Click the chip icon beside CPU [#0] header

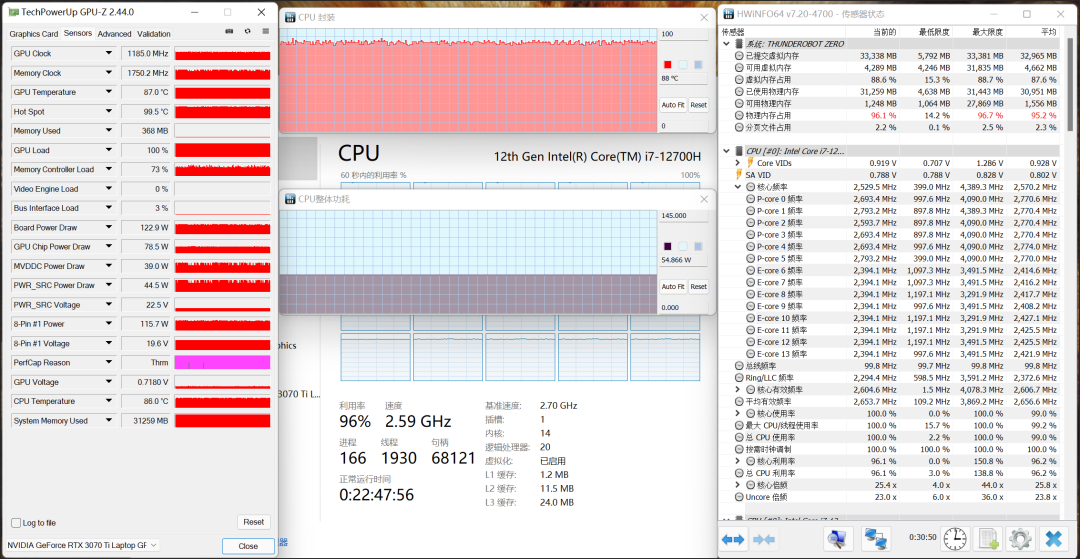(740, 151)
